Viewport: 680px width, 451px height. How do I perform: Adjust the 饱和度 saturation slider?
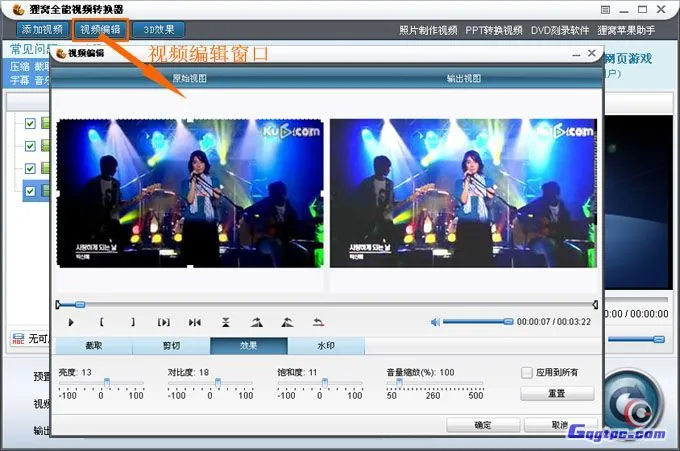[324, 382]
